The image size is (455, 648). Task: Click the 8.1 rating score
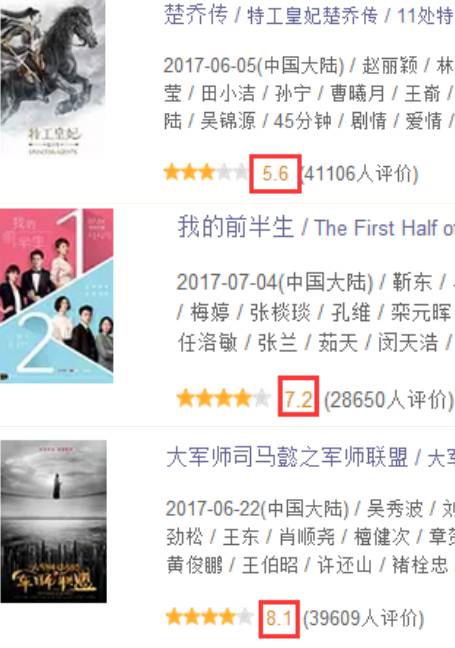point(279,618)
